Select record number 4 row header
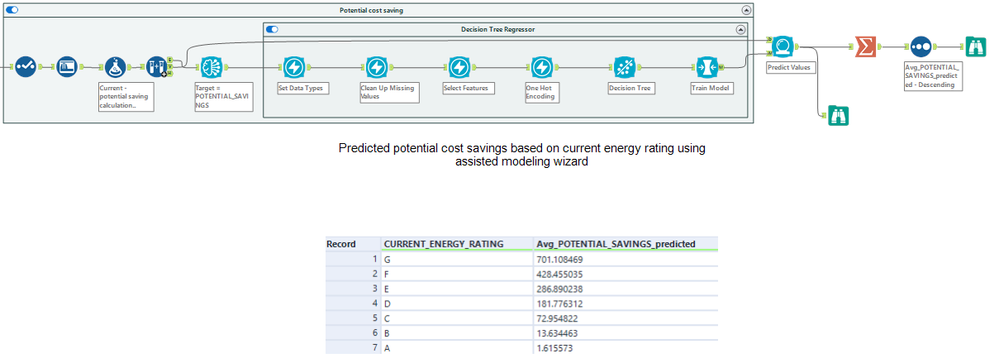The height and width of the screenshot is (364, 999). 352,303
